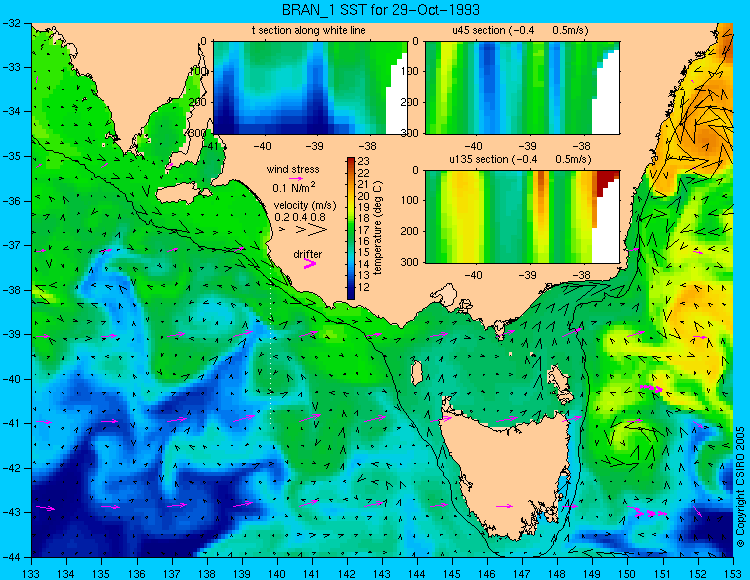Click the 15 value on color bar

click(364, 252)
